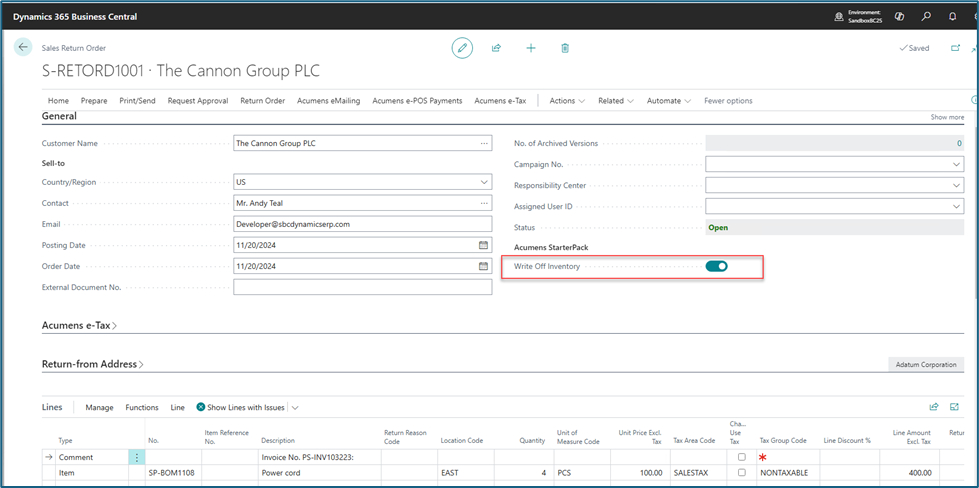Image resolution: width=979 pixels, height=488 pixels.
Task: Check Use Tax box in Comment row
Action: tap(741, 457)
